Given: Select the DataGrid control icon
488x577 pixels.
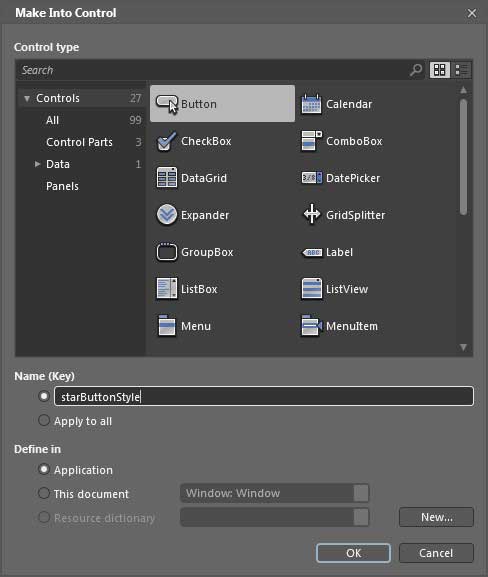Looking at the screenshot, I should coord(167,178).
